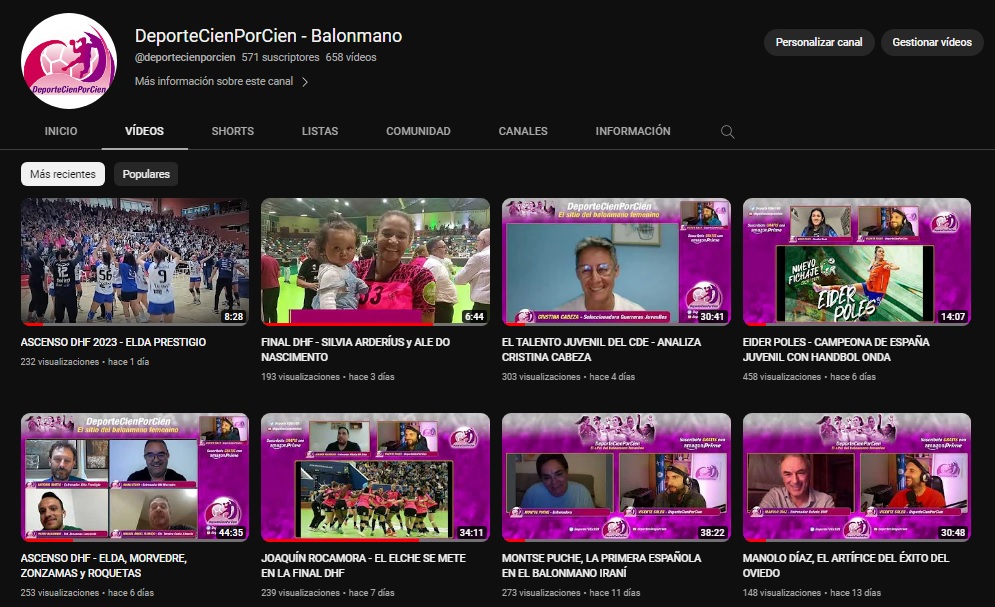Click the 14:07 duration badge
The width and height of the screenshot is (995, 607).
click(x=953, y=317)
